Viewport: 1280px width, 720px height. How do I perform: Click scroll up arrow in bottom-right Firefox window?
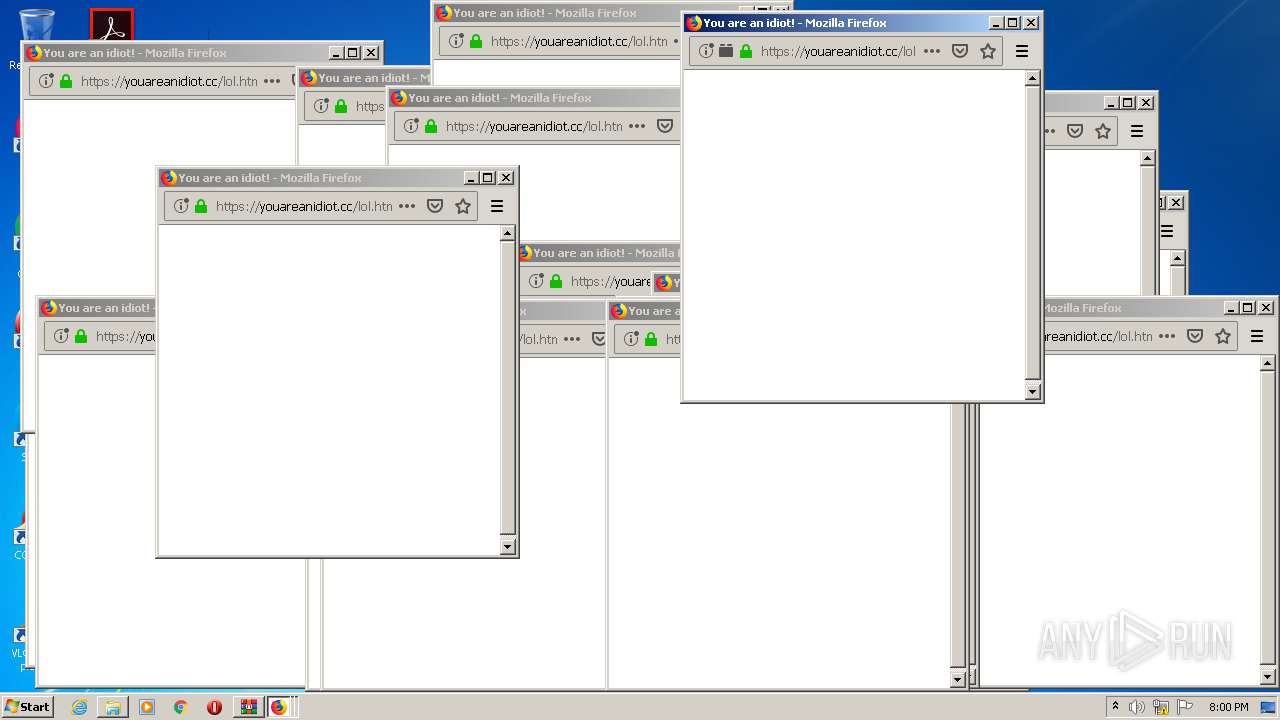coord(1267,363)
